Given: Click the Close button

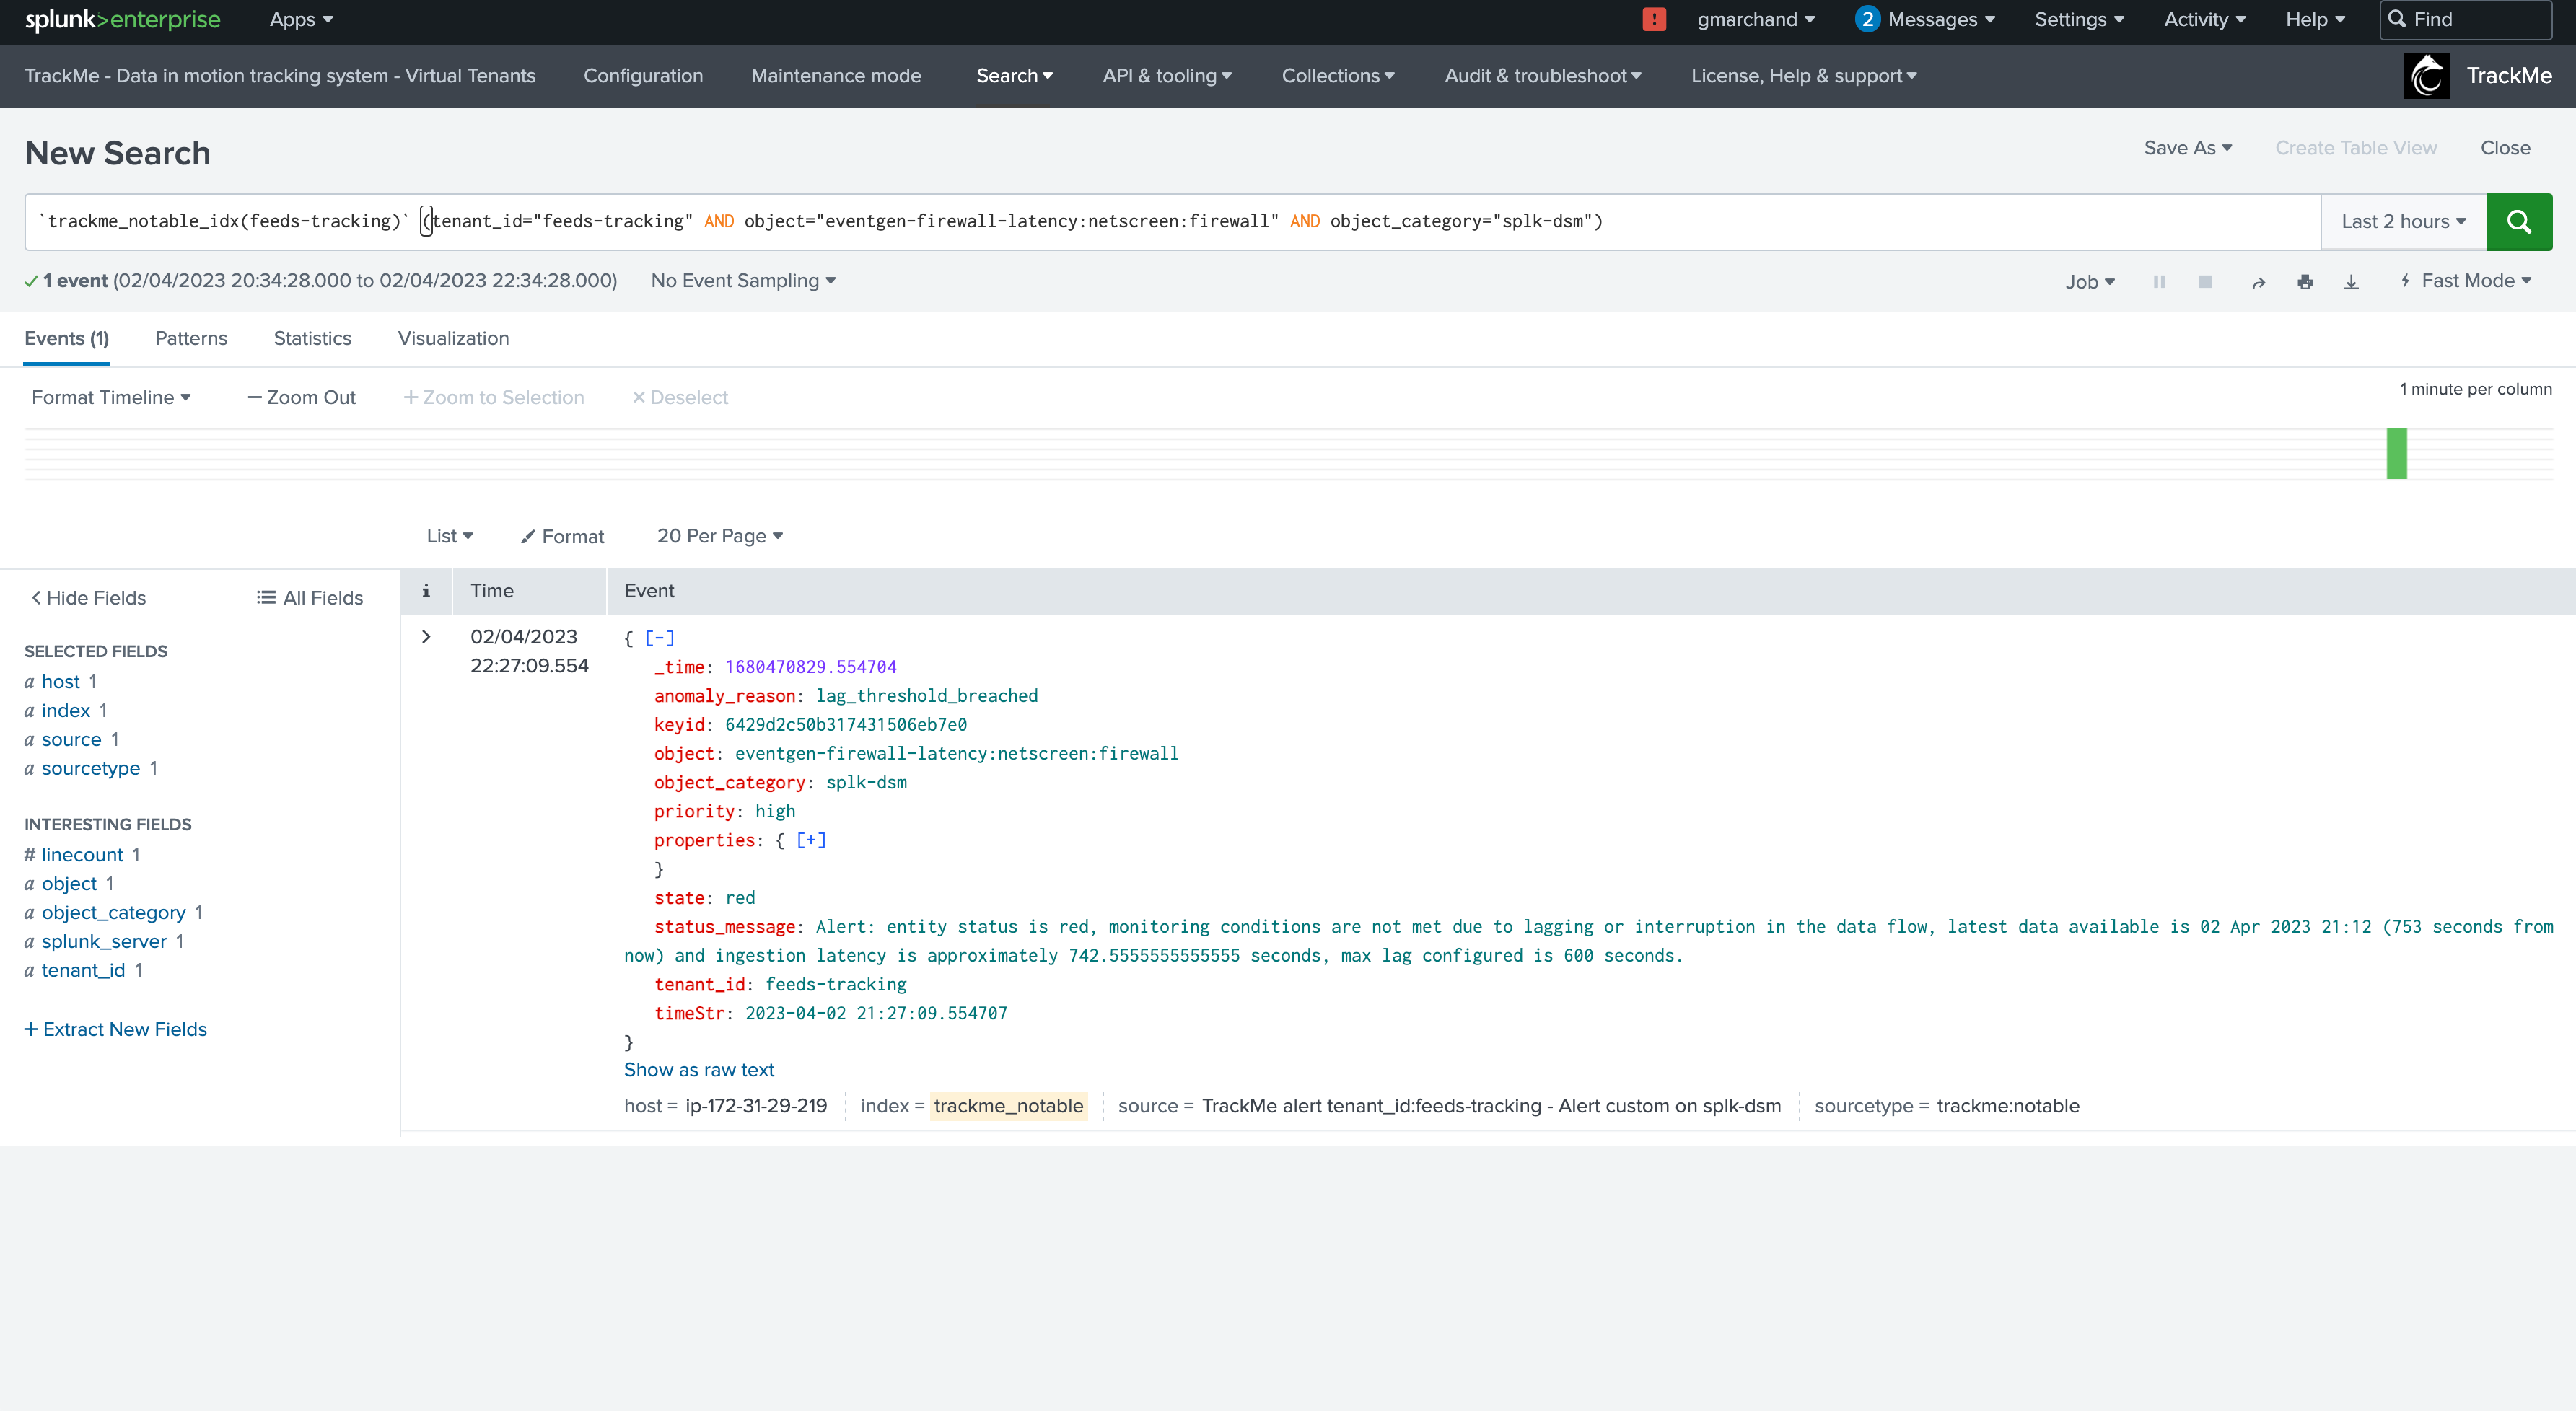Looking at the screenshot, I should 2505,148.
